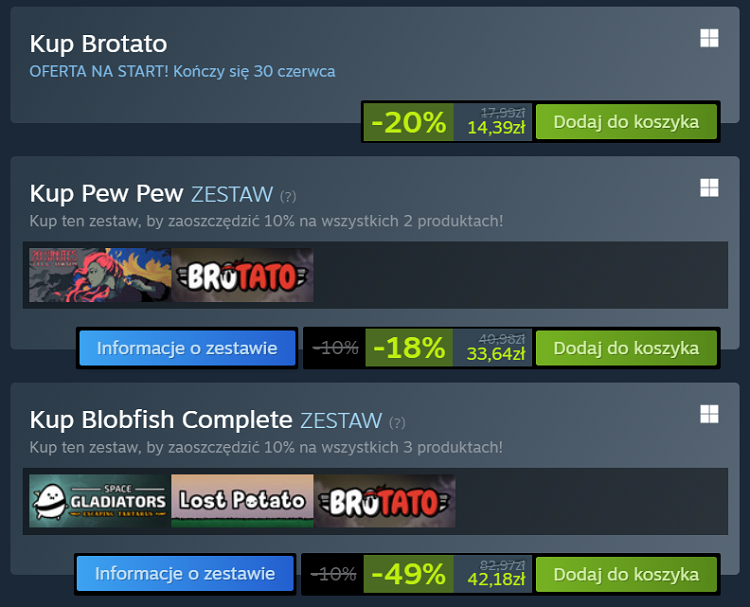The height and width of the screenshot is (607, 750).
Task: Click the (?) help icon next to Blobfish Complete ZESTAW
Action: [397, 422]
